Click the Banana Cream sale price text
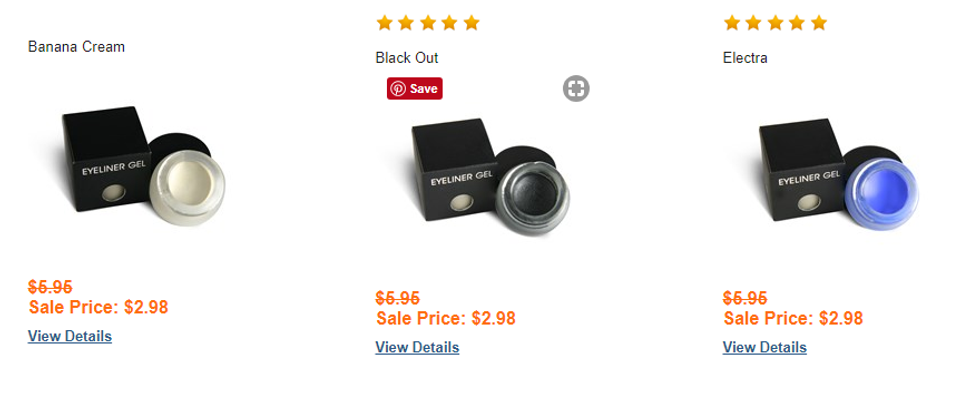 98,307
